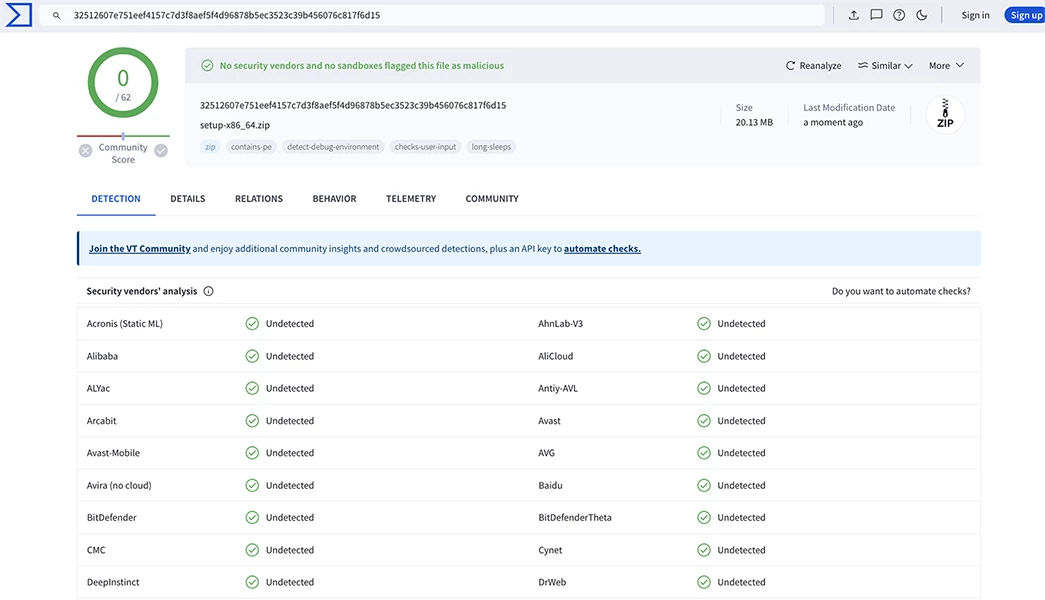The image size is (1045, 600).
Task: Click the contains-pe tag
Action: (x=251, y=147)
